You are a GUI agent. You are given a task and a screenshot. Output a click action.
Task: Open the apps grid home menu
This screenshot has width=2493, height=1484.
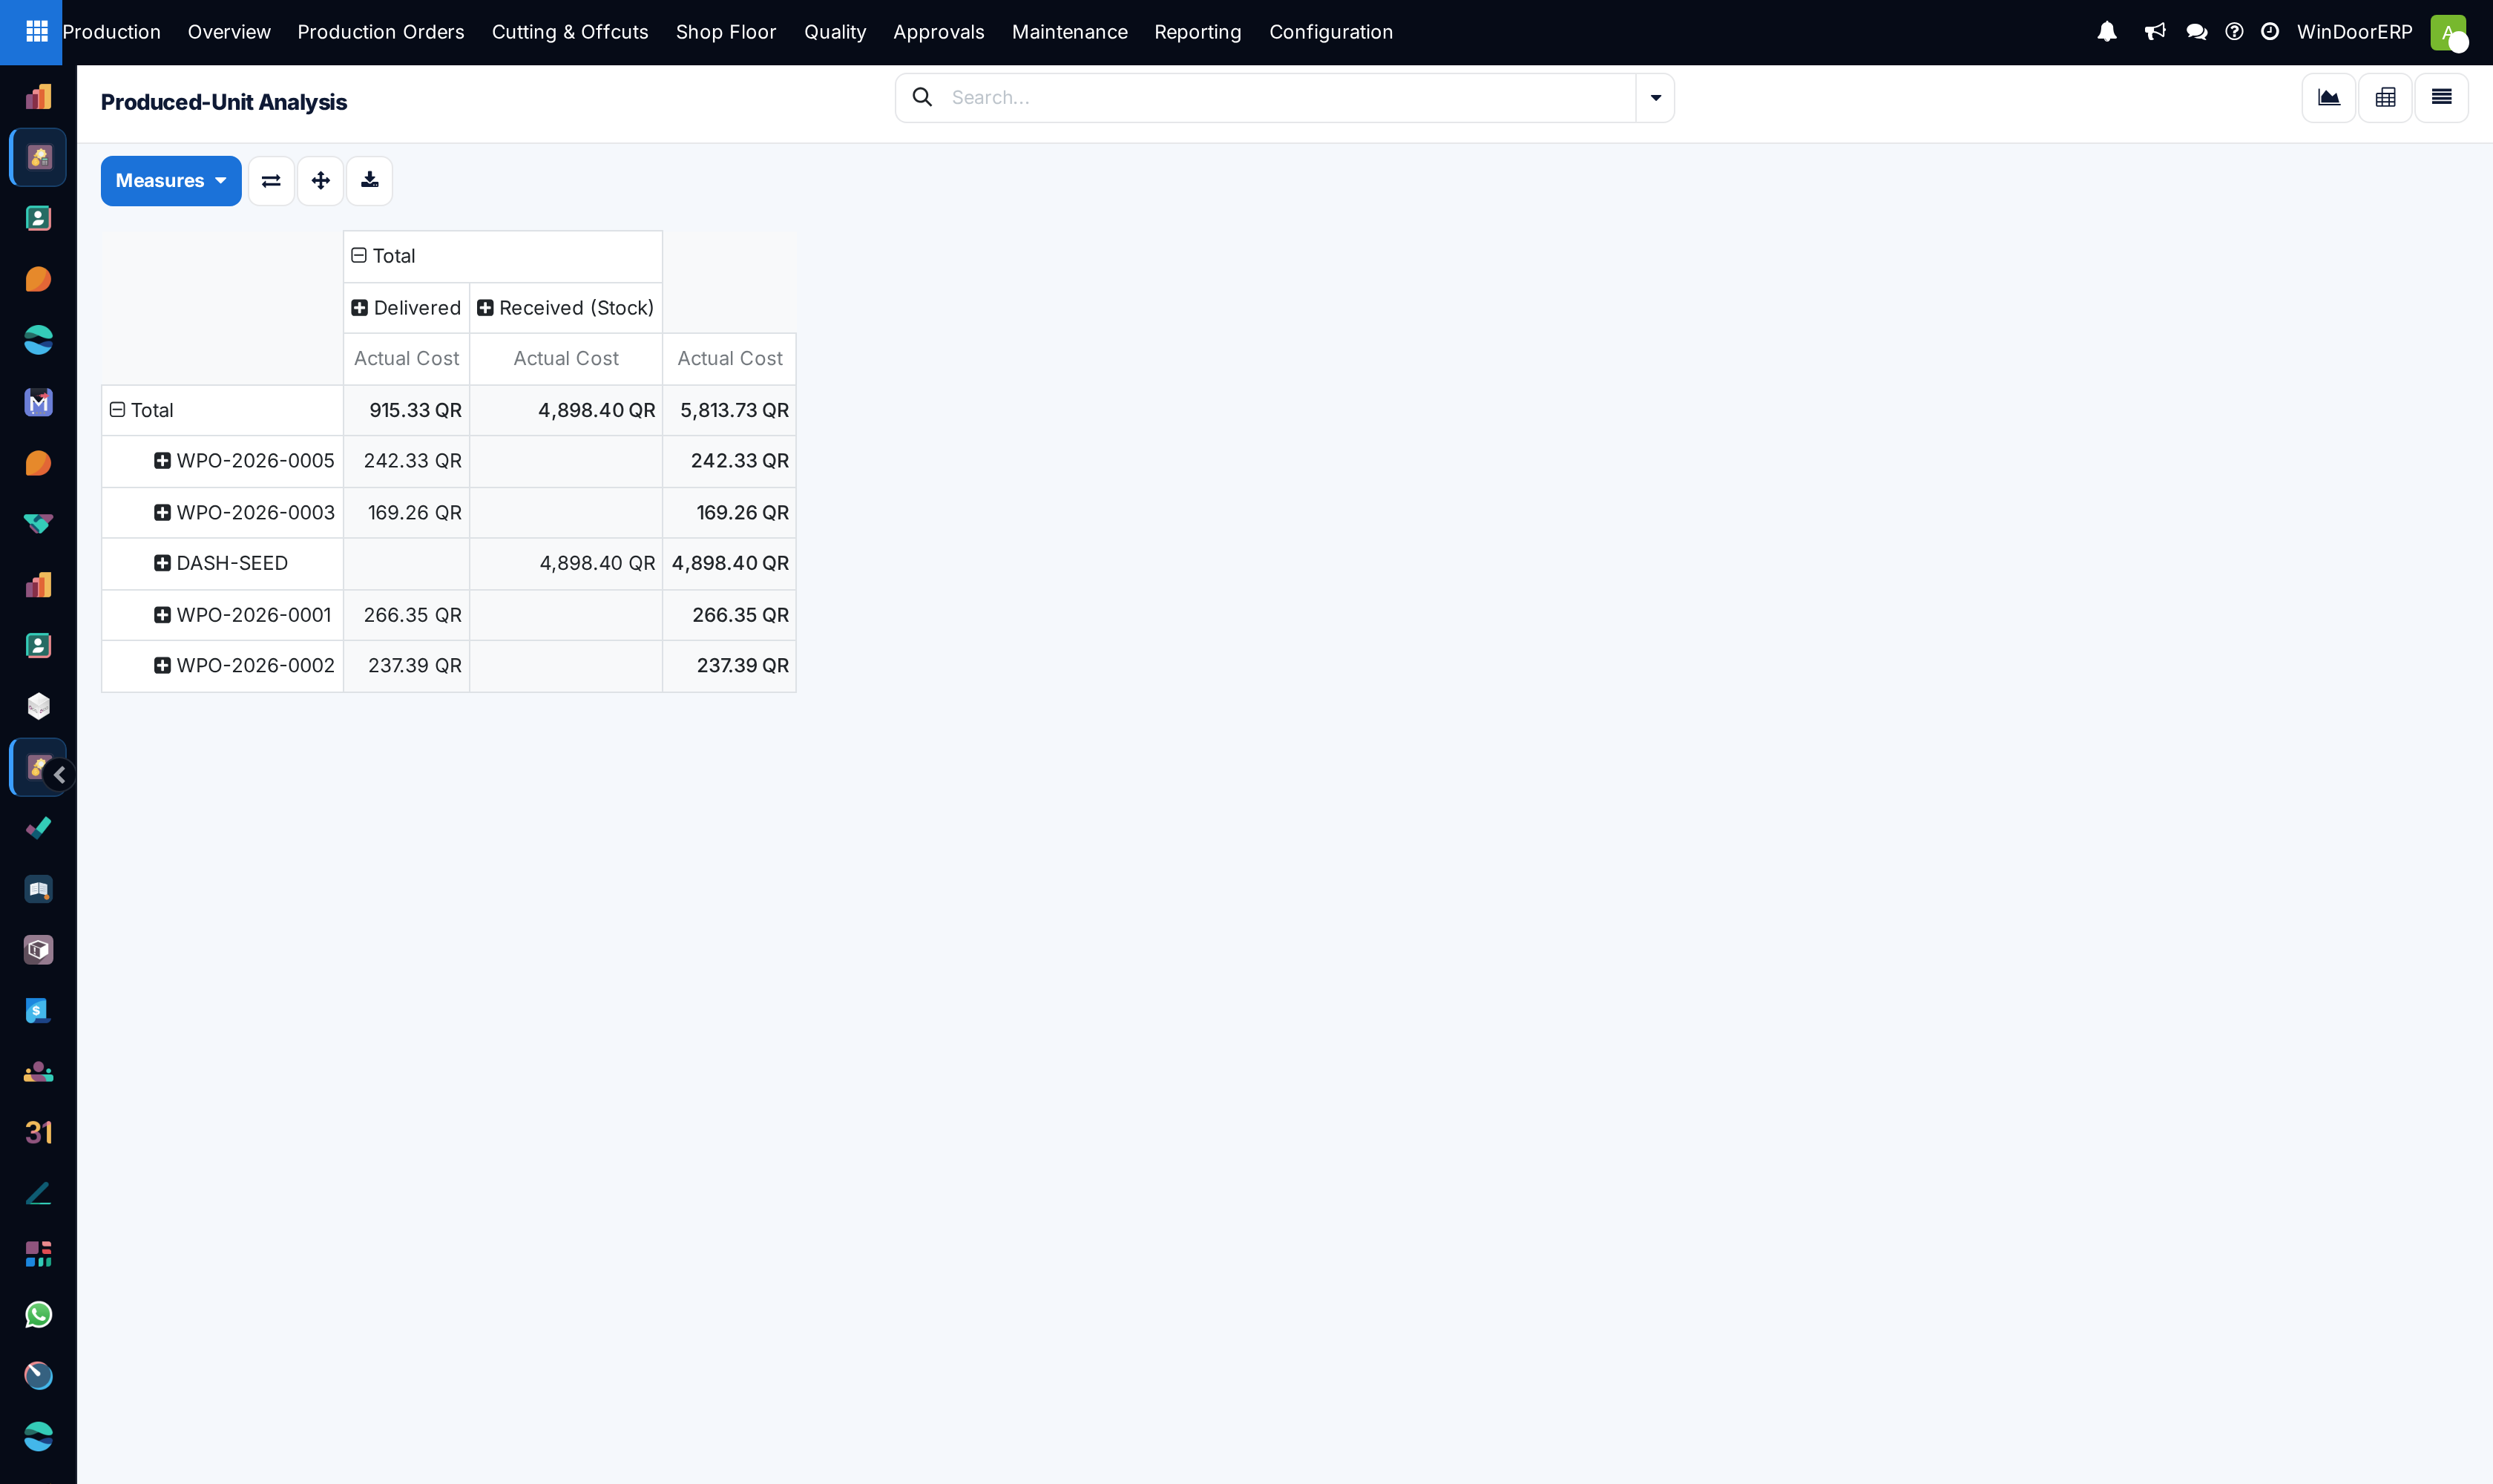click(x=37, y=32)
